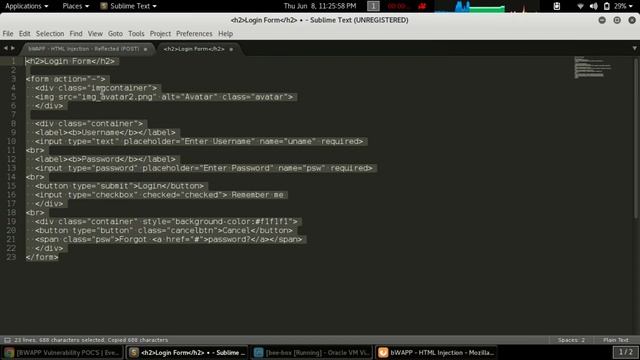The image size is (640, 360).
Task: Open the Goto menu
Action: pos(115,33)
